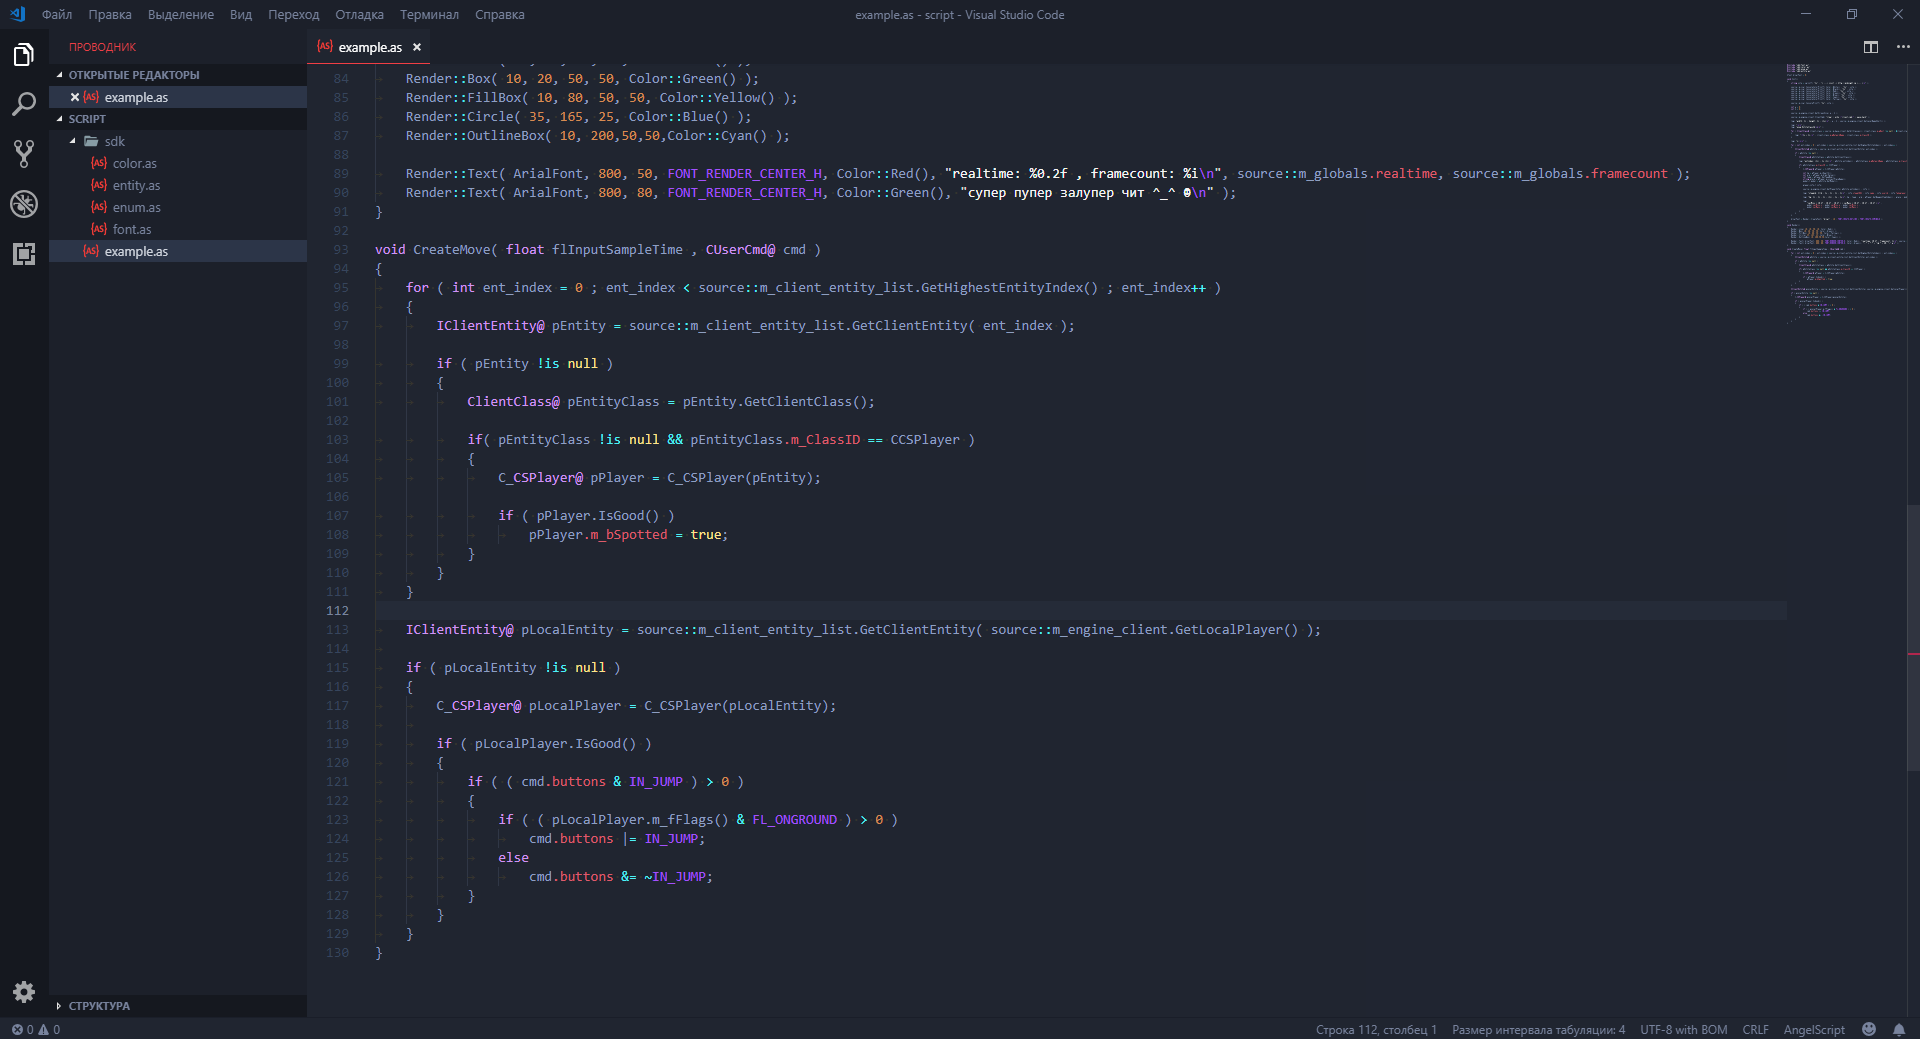This screenshot has height=1039, width=1920.
Task: Open notifications bell in status bar
Action: 1899,1029
